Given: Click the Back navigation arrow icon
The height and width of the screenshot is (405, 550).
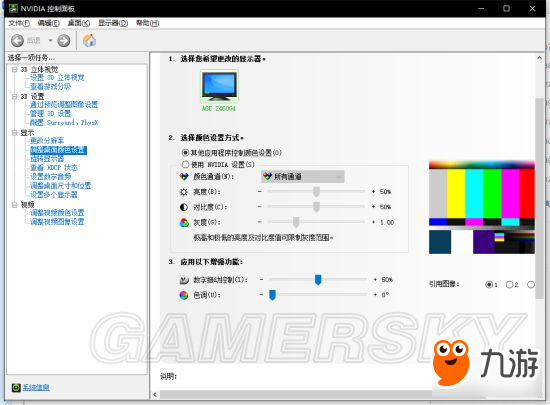Looking at the screenshot, I should 17,41.
